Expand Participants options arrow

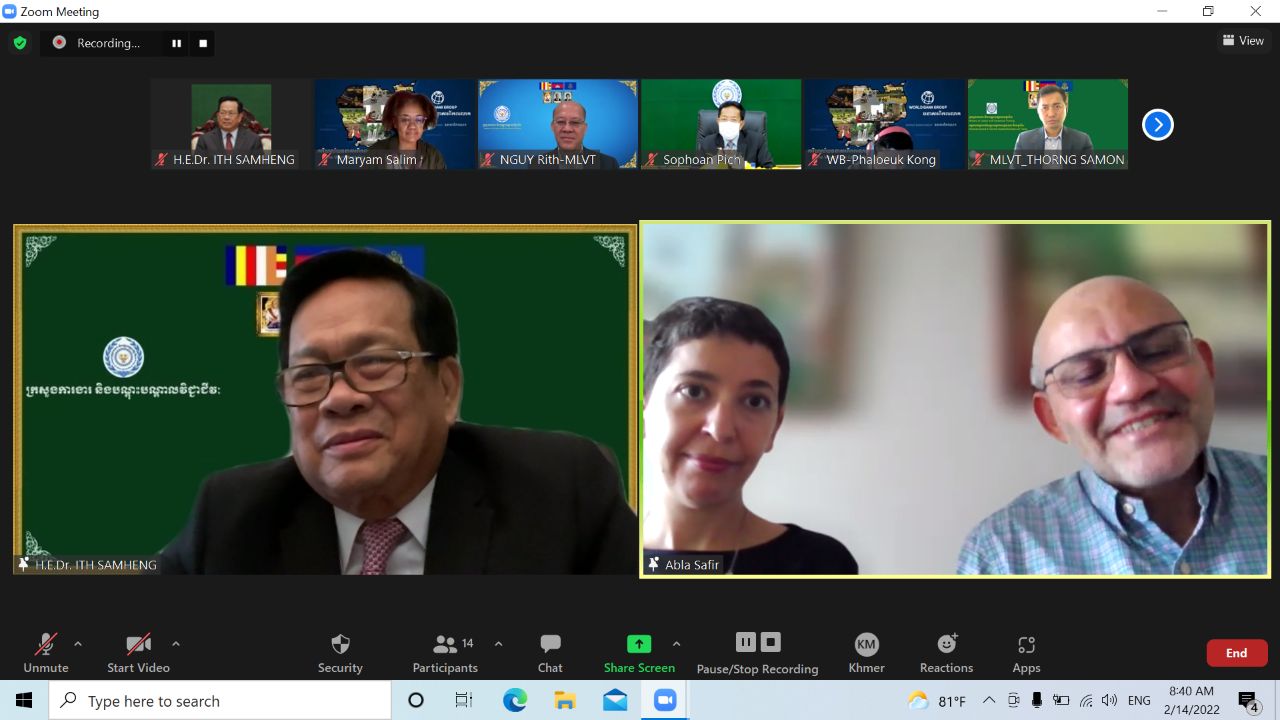[498, 644]
